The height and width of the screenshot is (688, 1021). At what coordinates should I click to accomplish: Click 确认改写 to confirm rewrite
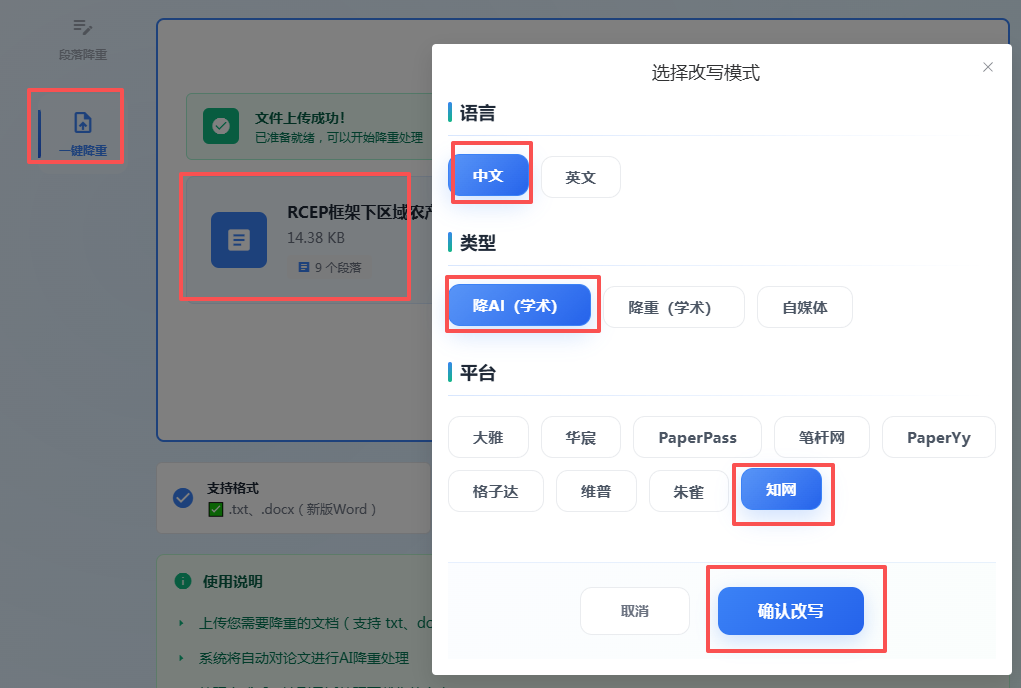[x=790, y=610]
